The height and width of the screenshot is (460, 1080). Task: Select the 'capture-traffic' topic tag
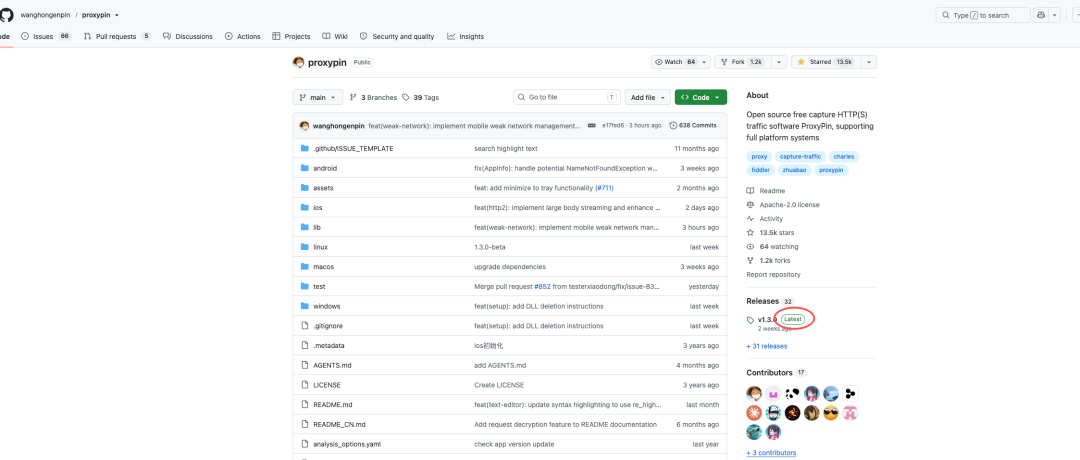point(800,156)
